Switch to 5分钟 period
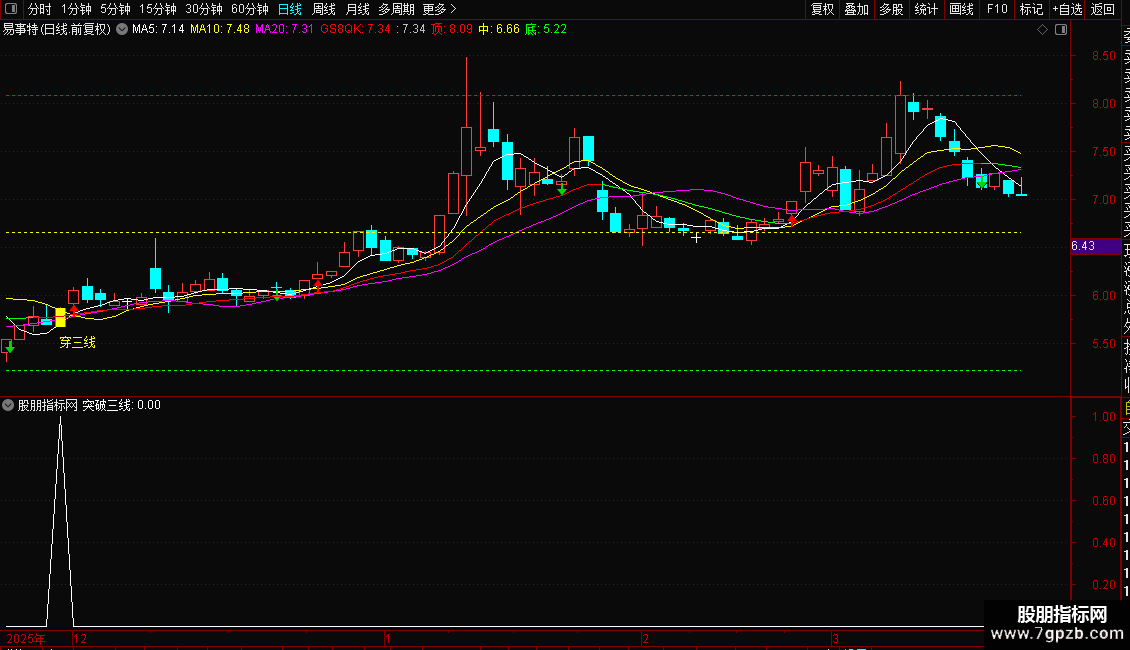This screenshot has width=1130, height=650. 115,9
